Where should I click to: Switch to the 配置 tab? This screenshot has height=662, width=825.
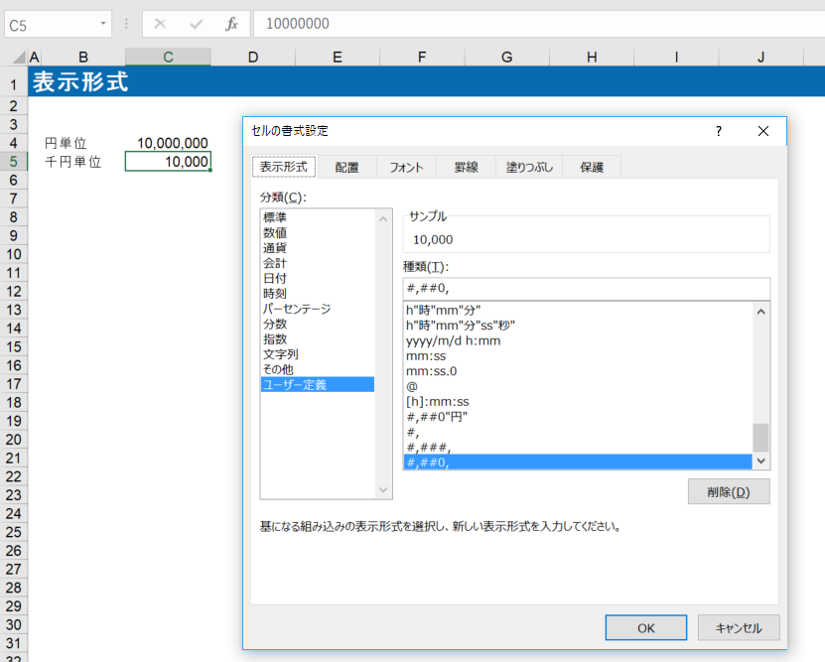click(x=347, y=168)
